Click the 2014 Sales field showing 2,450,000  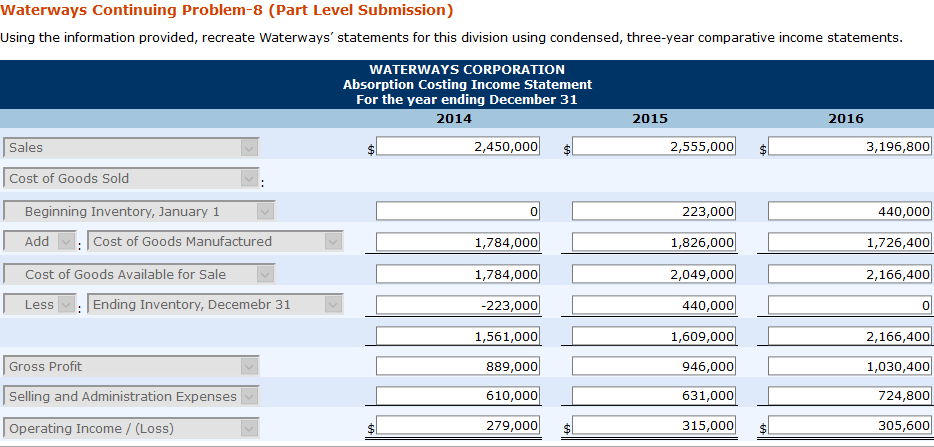click(457, 147)
